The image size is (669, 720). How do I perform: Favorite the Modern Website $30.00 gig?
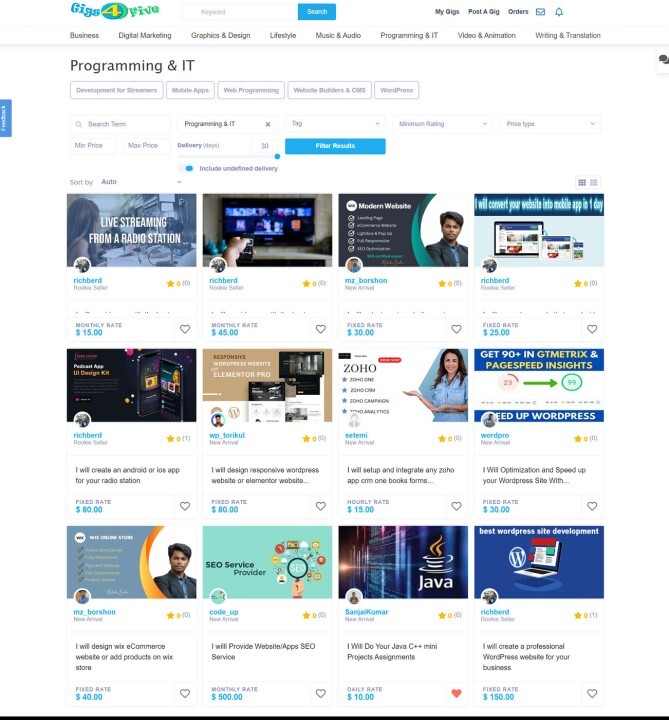click(x=456, y=329)
